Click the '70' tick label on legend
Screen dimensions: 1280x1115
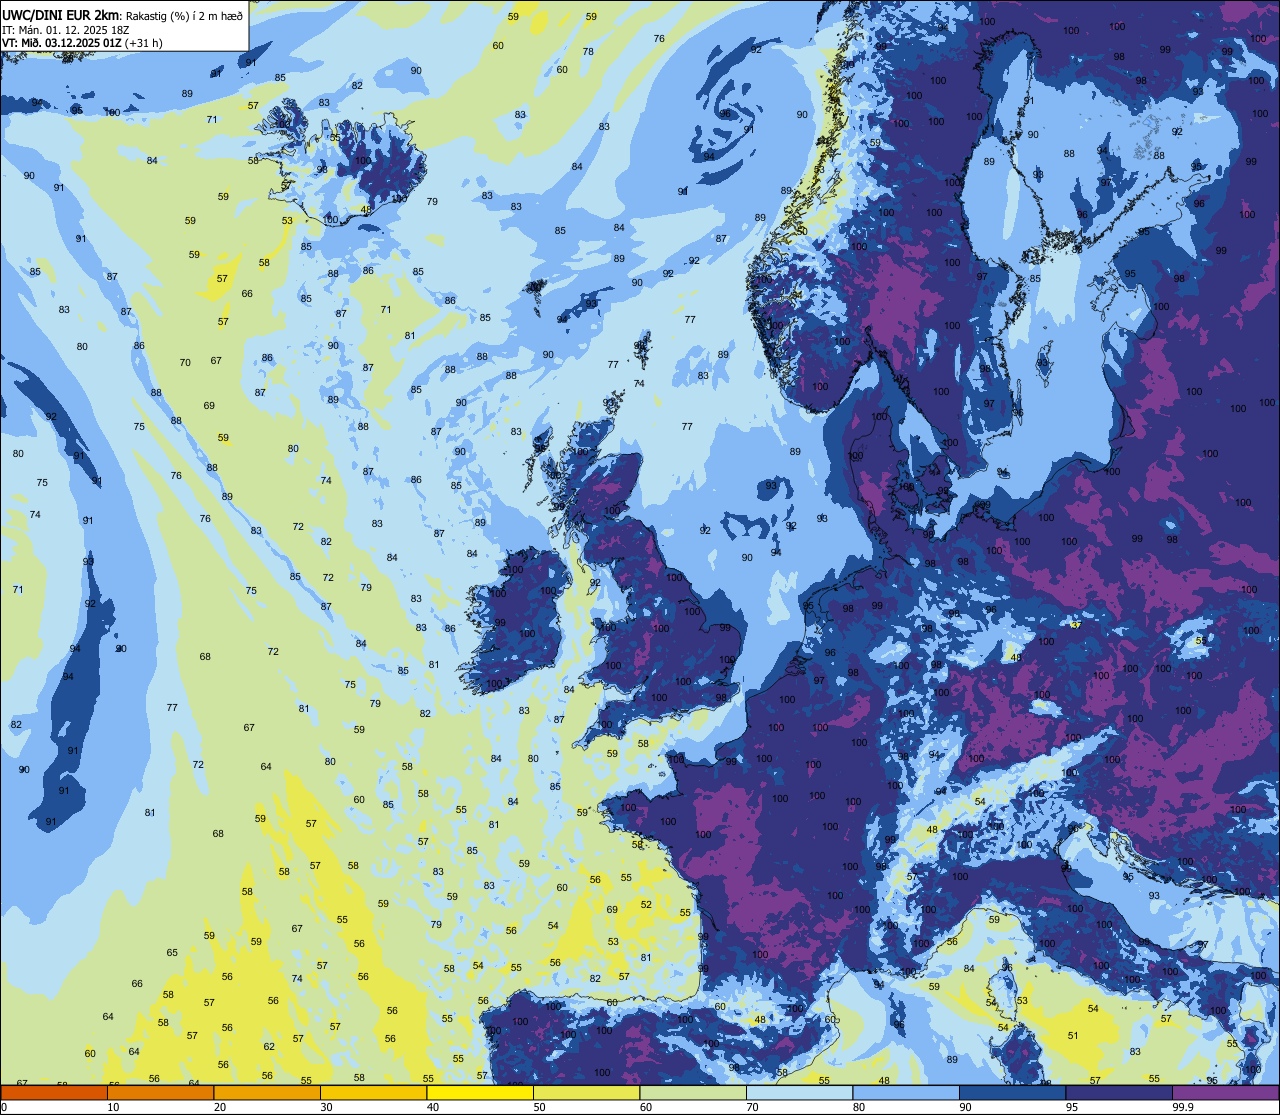(x=752, y=1107)
